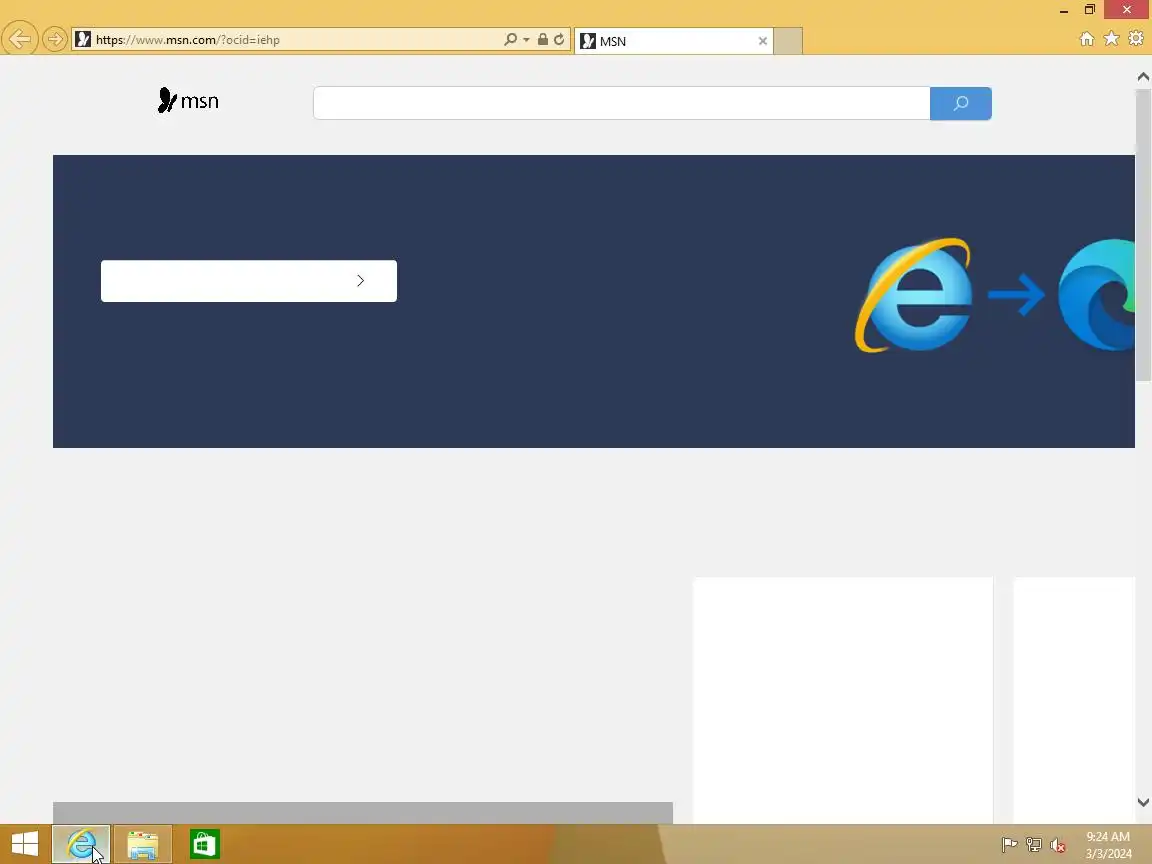This screenshot has width=1152, height=864.
Task: Open Action Center flag icon in tray
Action: click(x=1009, y=845)
